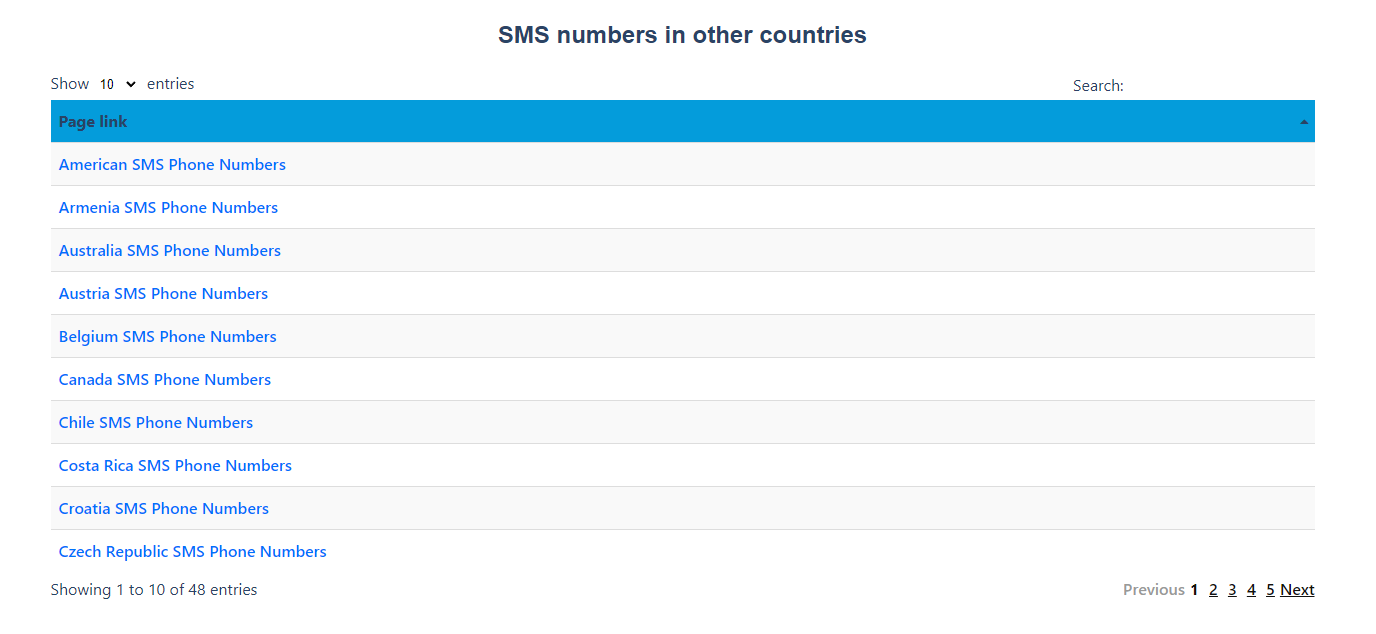Screen dimensions: 1376x634
Task: Open Czech Republic SMS Phone Numbers link
Action: pyautogui.click(x=193, y=552)
